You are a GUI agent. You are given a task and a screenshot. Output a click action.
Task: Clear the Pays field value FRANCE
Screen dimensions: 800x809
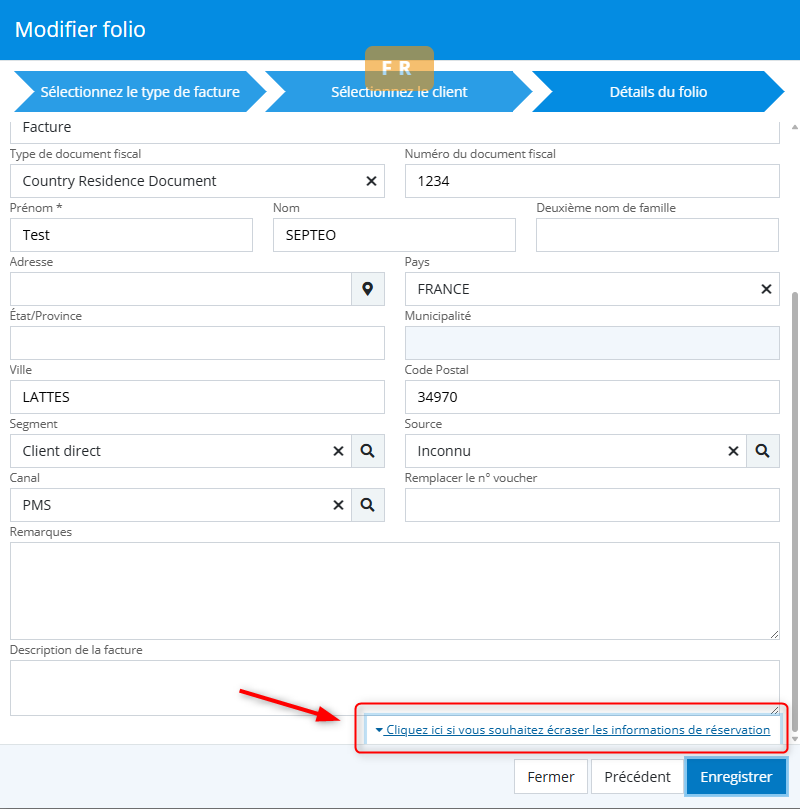click(x=766, y=289)
